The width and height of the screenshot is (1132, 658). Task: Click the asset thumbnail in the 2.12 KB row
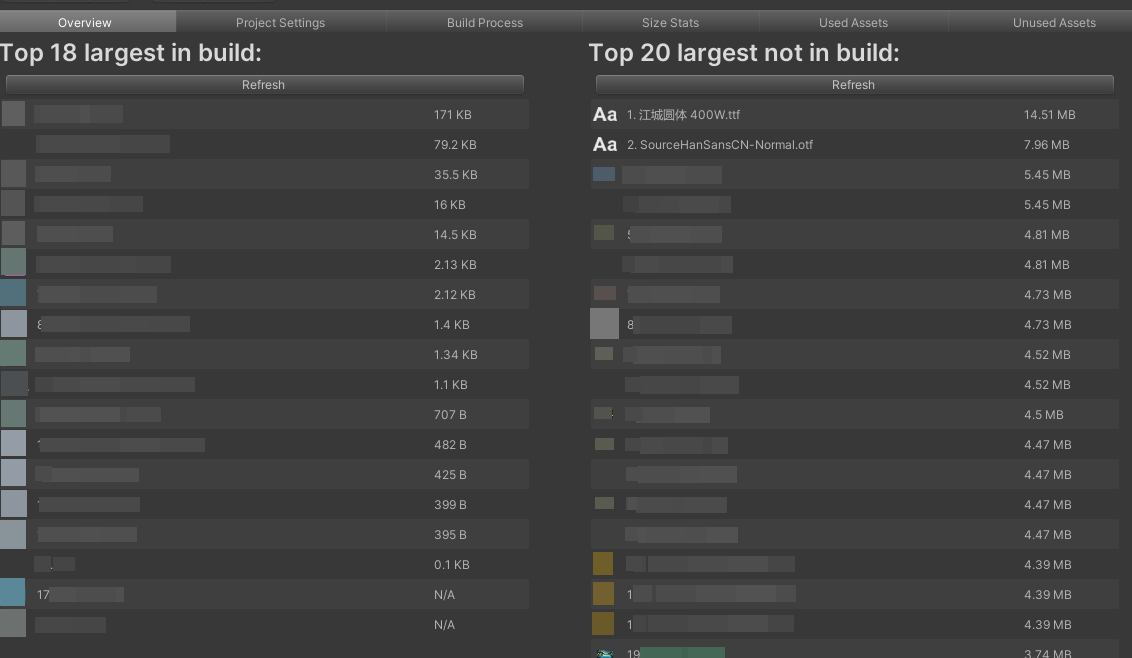[x=13, y=294]
